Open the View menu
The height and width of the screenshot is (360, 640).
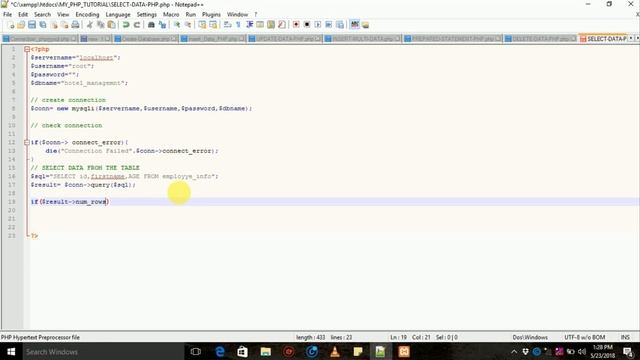(x=63, y=14)
